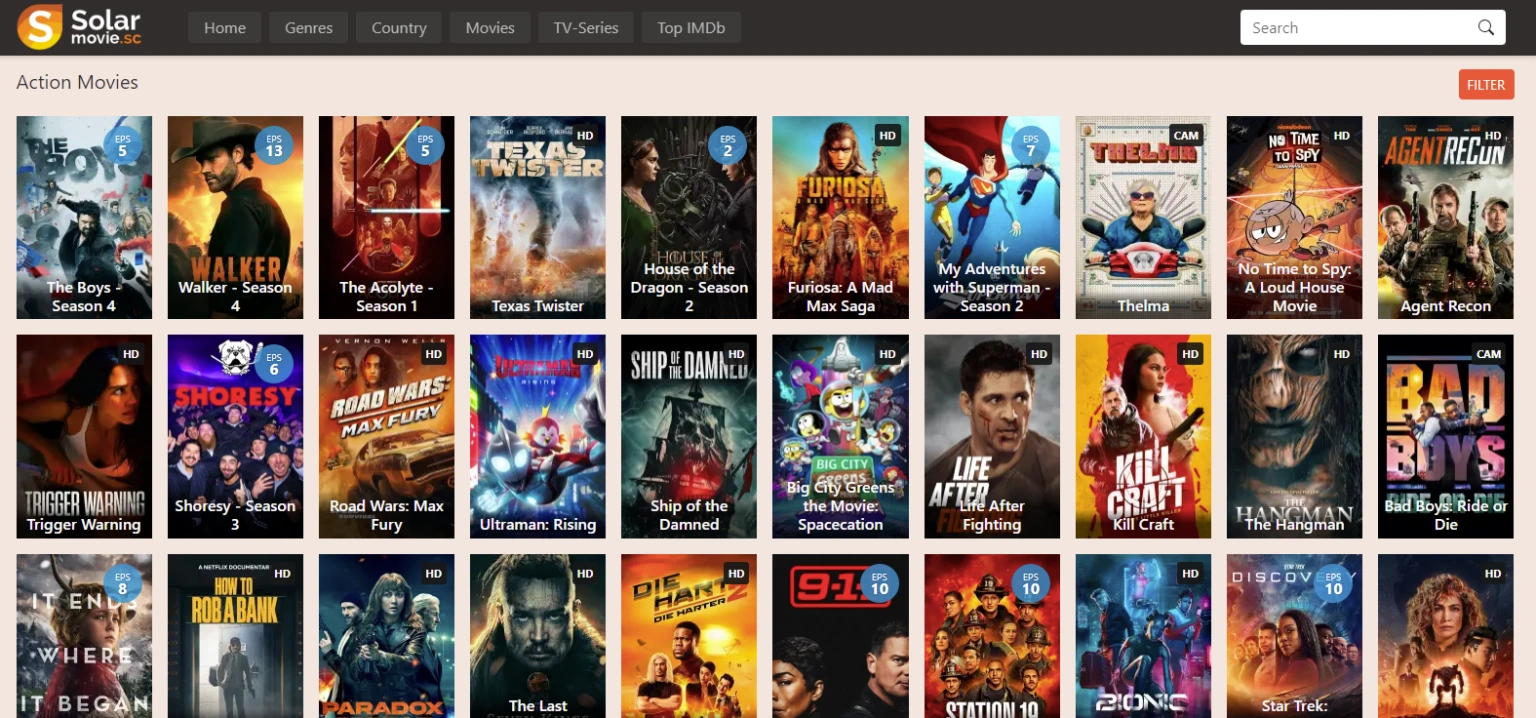This screenshot has height=718, width=1536.
Task: Open the Genres menu
Action: coord(308,28)
